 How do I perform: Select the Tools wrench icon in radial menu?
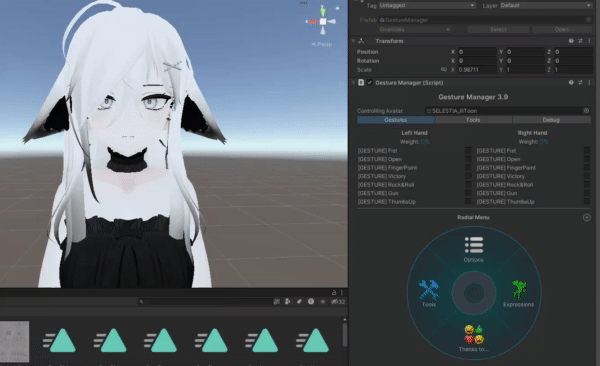coord(429,290)
